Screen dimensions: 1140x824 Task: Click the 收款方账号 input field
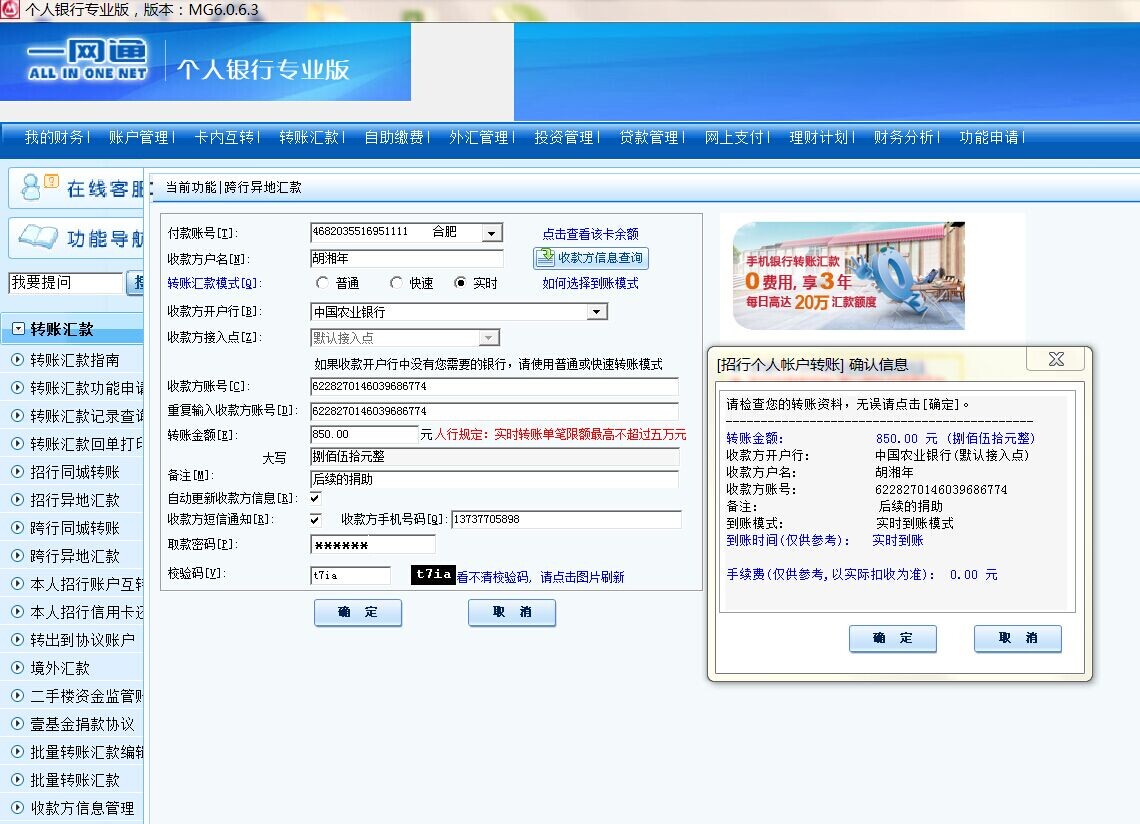coord(494,386)
